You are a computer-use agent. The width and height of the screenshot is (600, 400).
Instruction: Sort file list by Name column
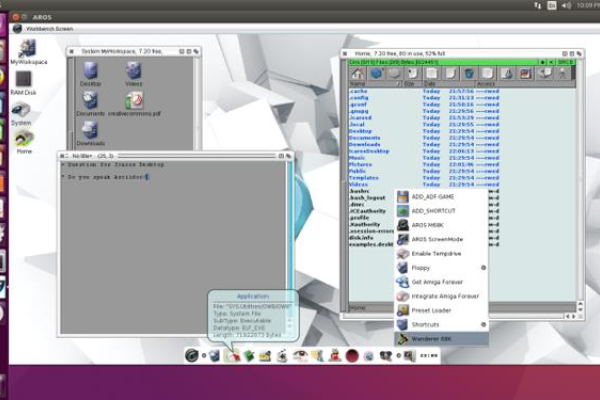[x=374, y=83]
